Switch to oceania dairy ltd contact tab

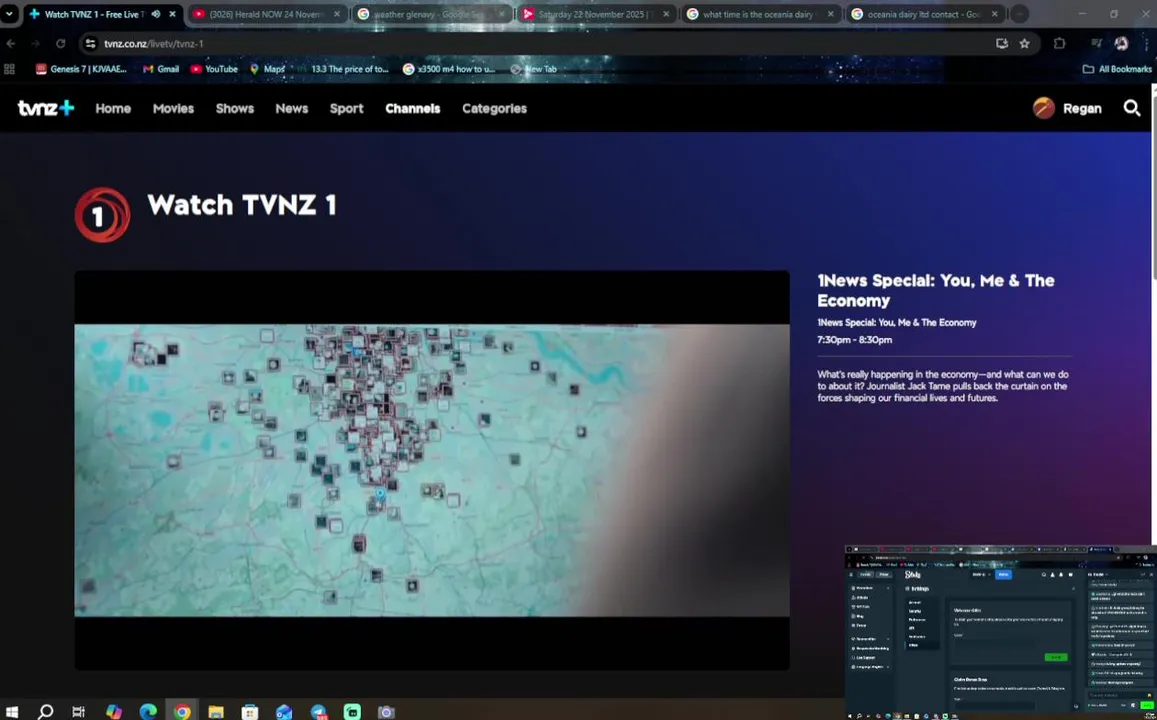[925, 14]
